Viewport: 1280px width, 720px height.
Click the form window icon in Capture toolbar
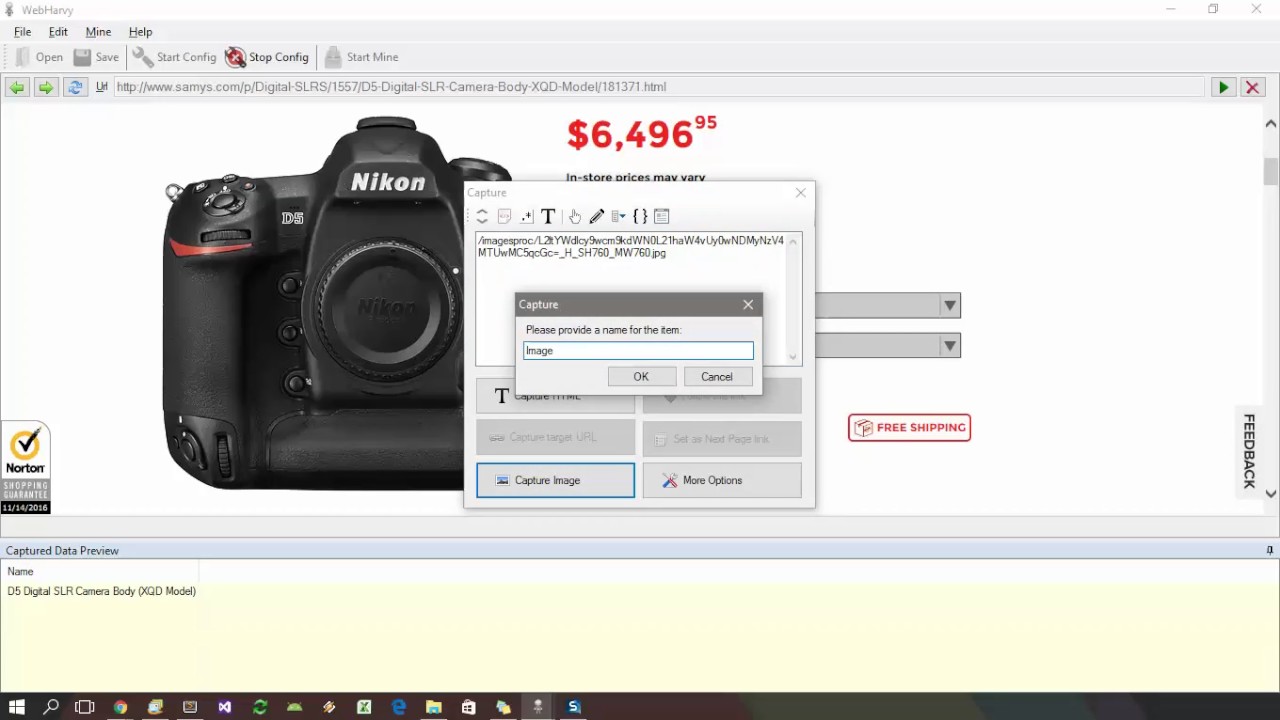661,216
